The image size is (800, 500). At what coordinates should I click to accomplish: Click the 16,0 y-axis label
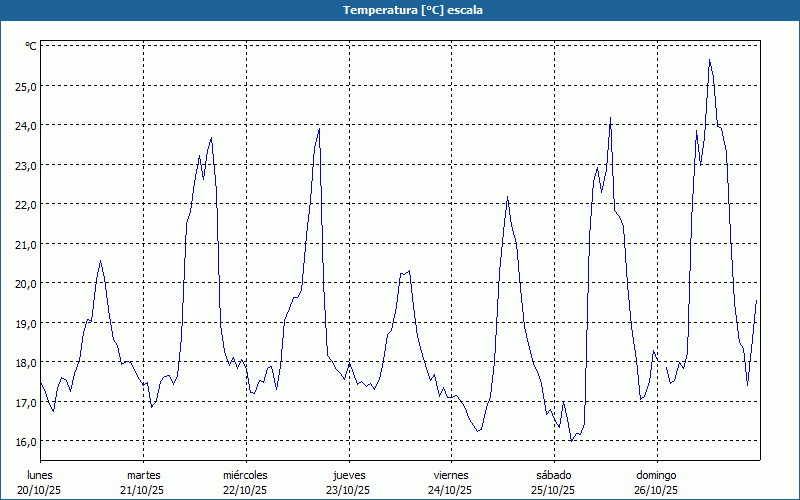25,441
